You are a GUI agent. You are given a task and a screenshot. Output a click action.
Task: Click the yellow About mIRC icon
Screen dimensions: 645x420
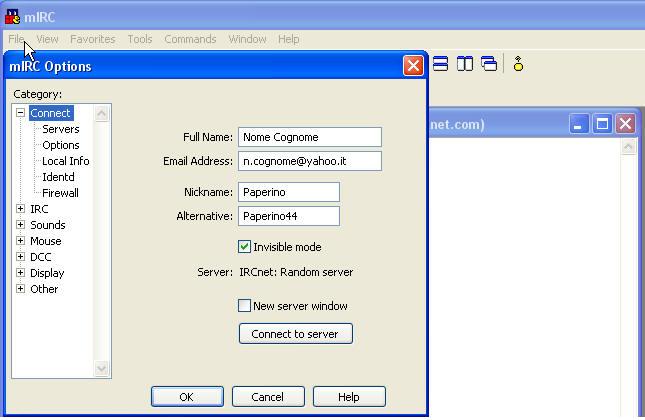click(x=518, y=64)
